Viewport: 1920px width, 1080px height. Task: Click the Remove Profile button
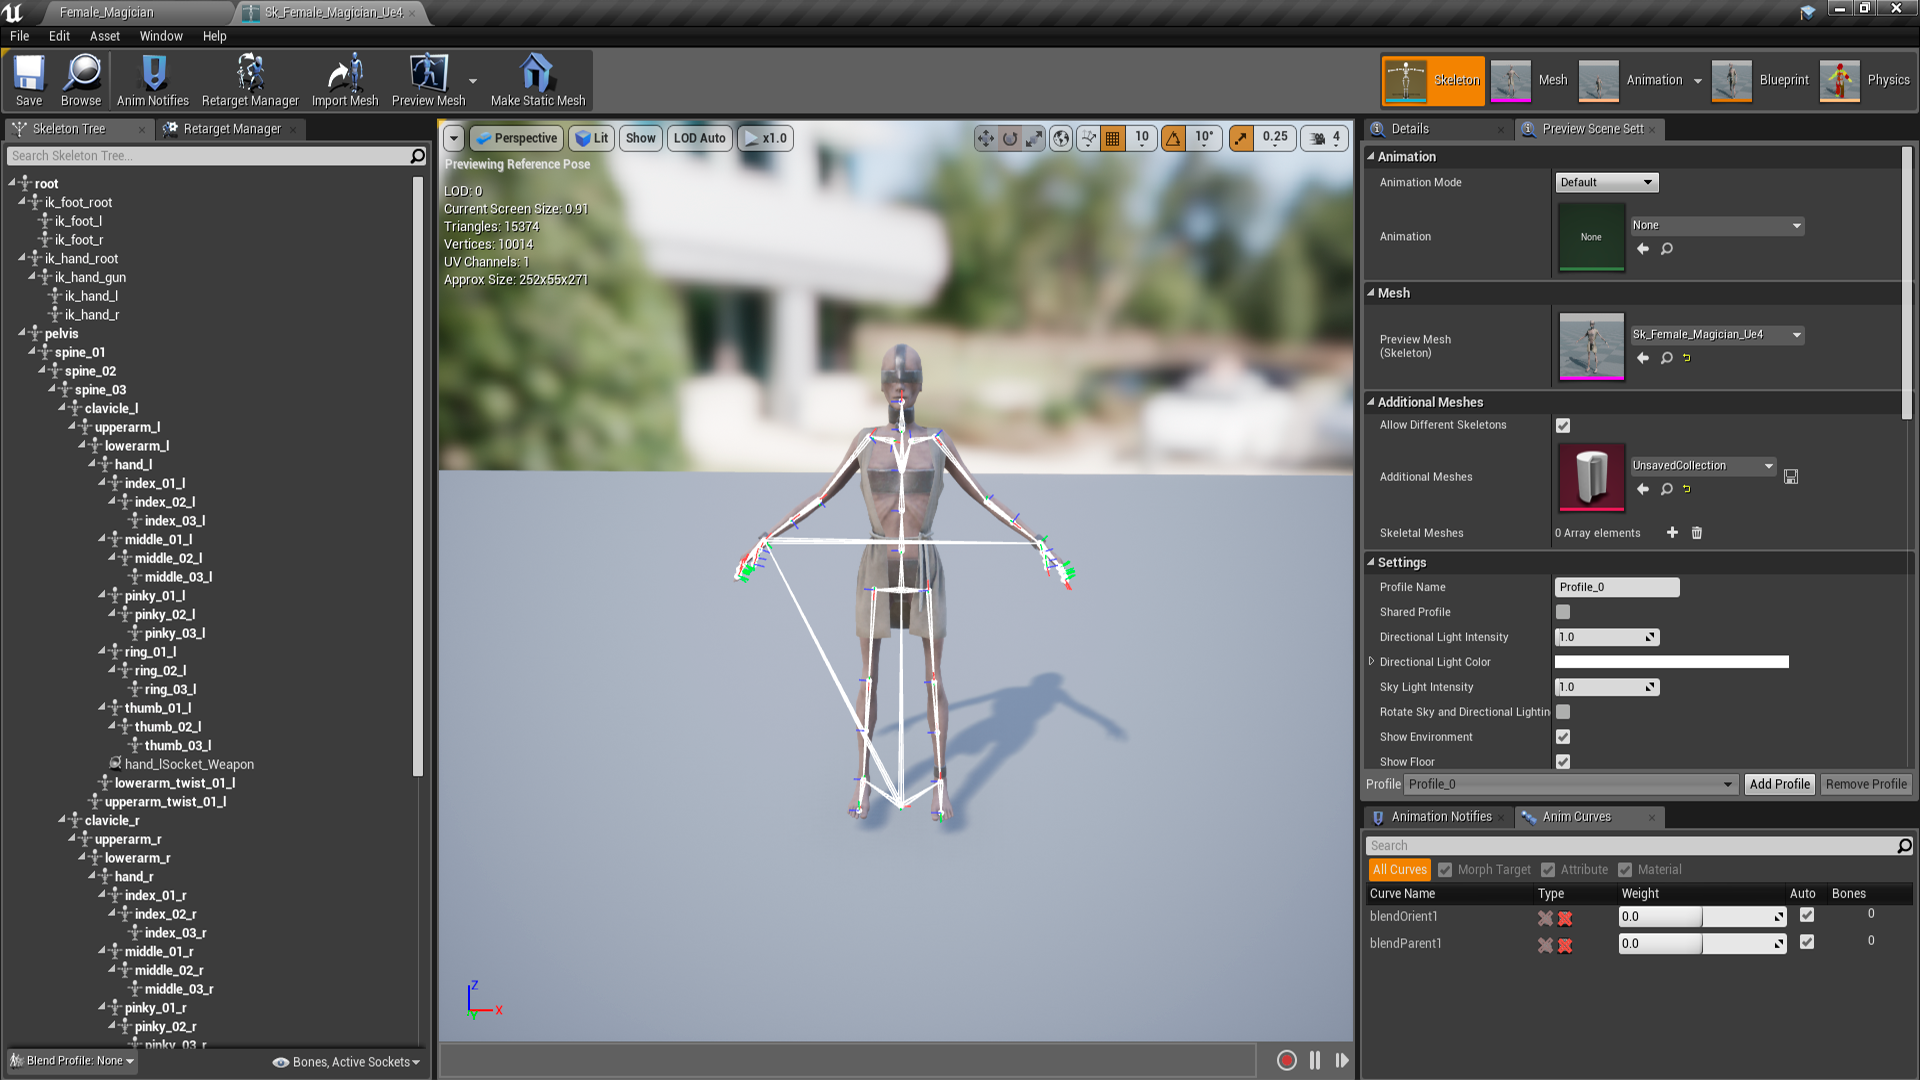point(1865,784)
